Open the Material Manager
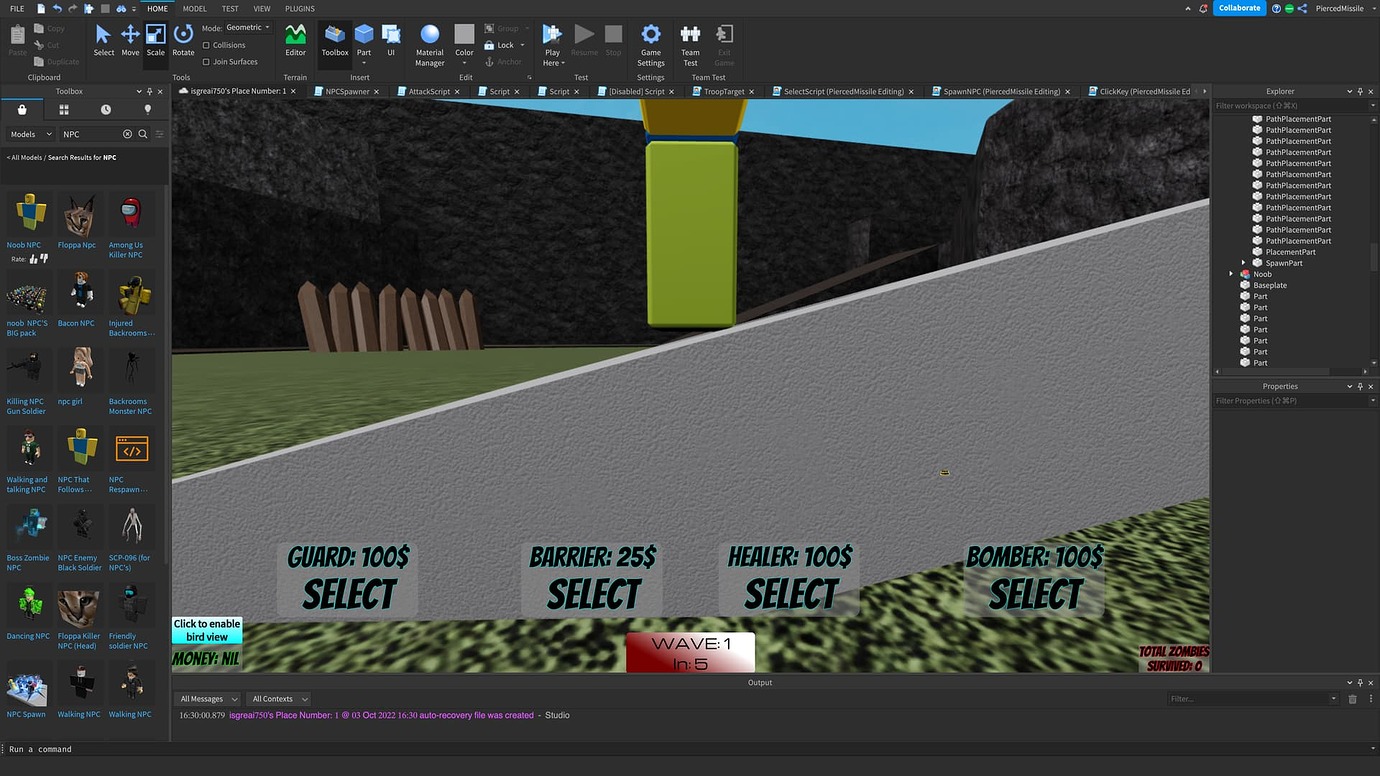 pos(429,40)
